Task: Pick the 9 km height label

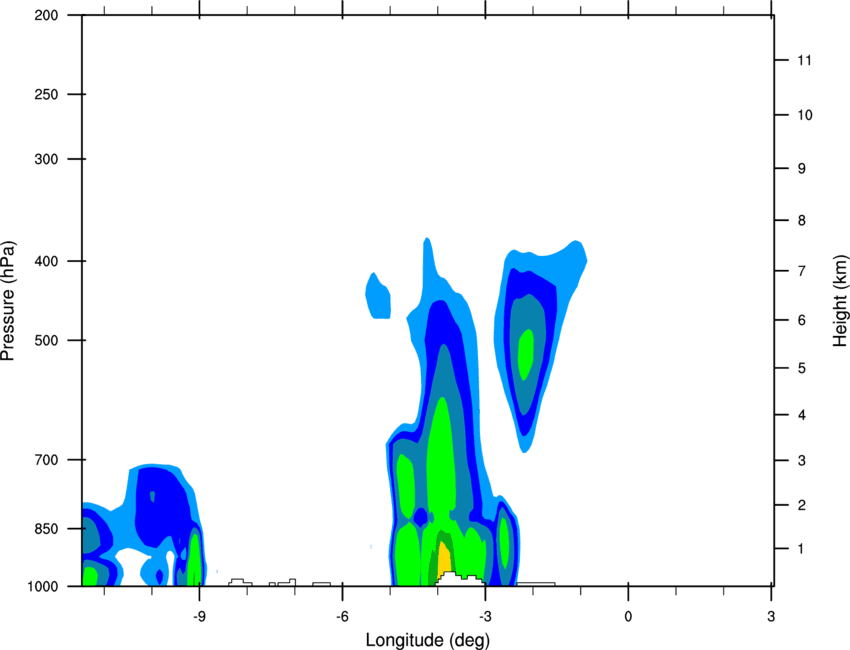Action: point(802,169)
